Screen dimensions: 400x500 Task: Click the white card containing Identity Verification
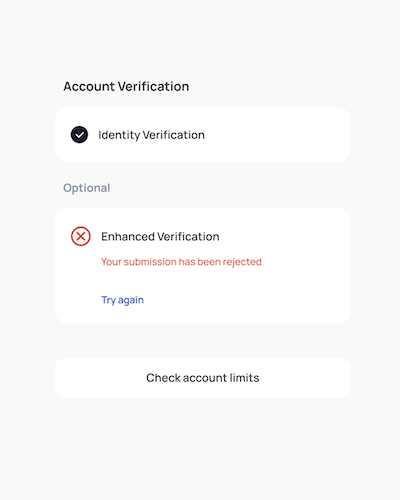point(203,135)
